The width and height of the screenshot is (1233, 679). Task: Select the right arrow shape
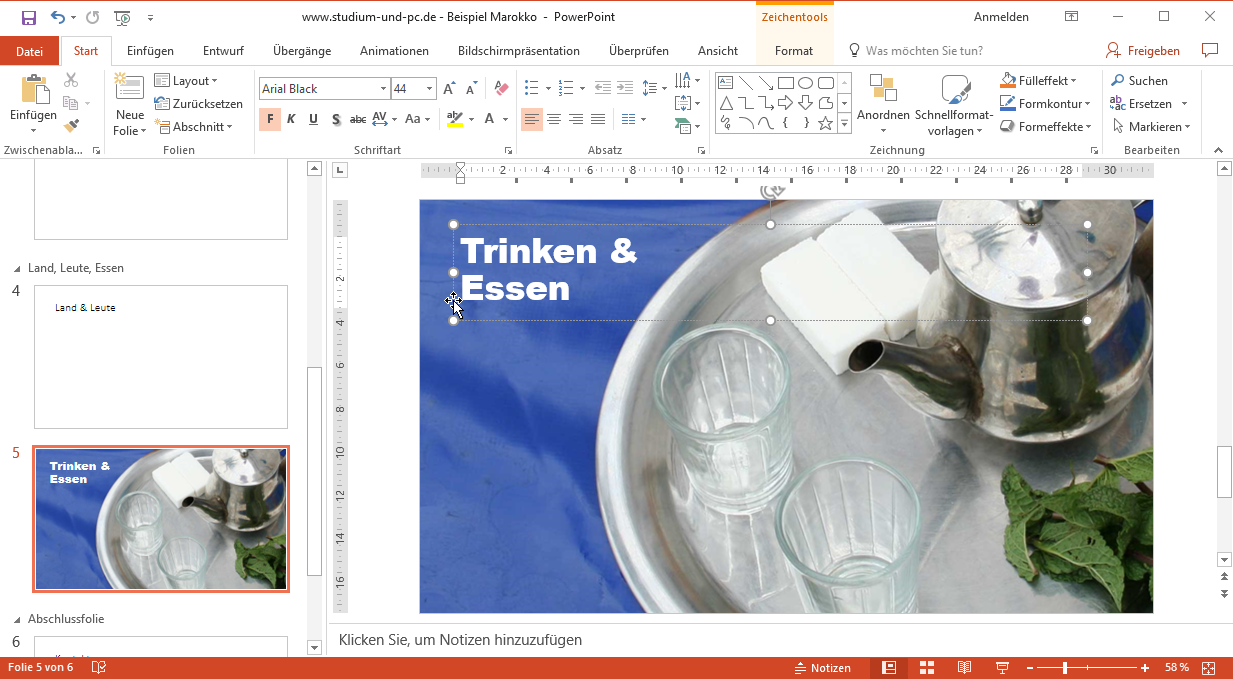pyautogui.click(x=786, y=103)
